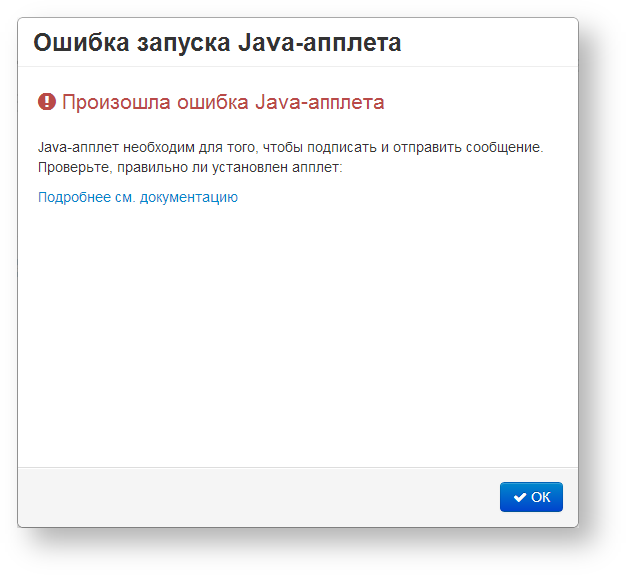Click the red exclamation error icon
The height and width of the screenshot is (576, 627).
[47, 102]
